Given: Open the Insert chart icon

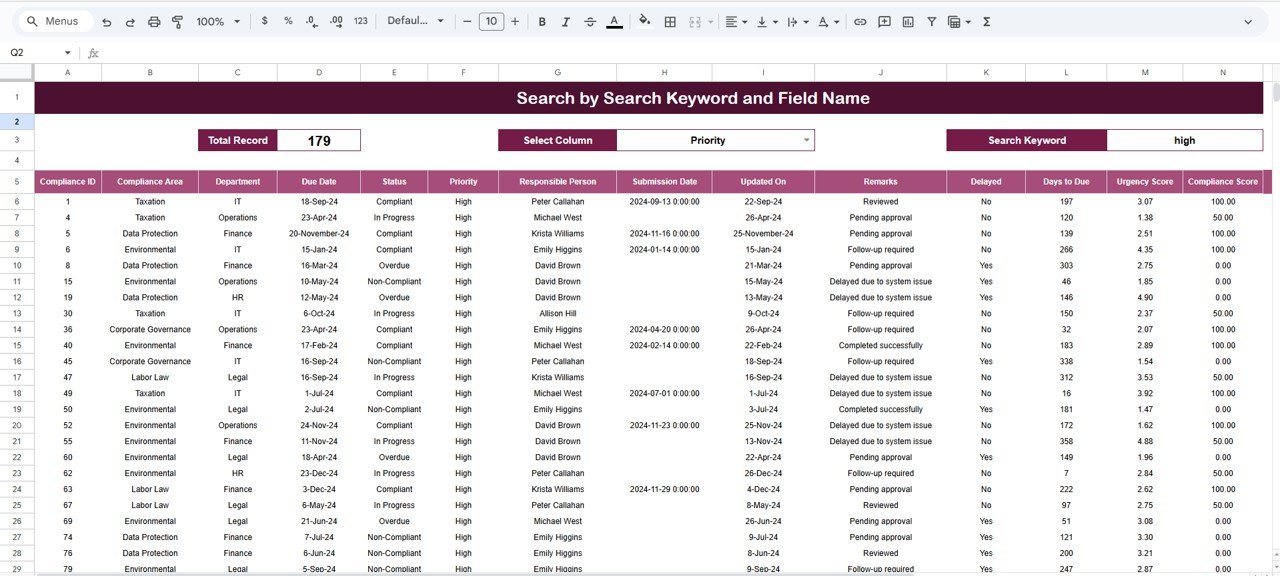Looking at the screenshot, I should point(909,21).
